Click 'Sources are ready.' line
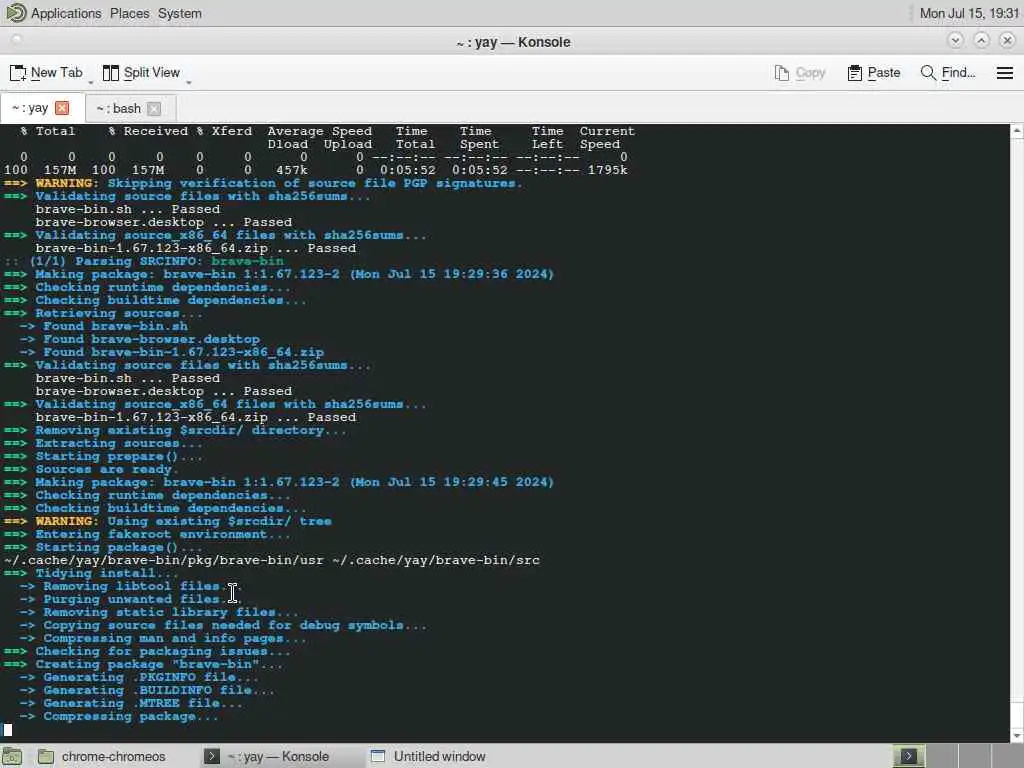The image size is (1024, 768). pos(91,470)
